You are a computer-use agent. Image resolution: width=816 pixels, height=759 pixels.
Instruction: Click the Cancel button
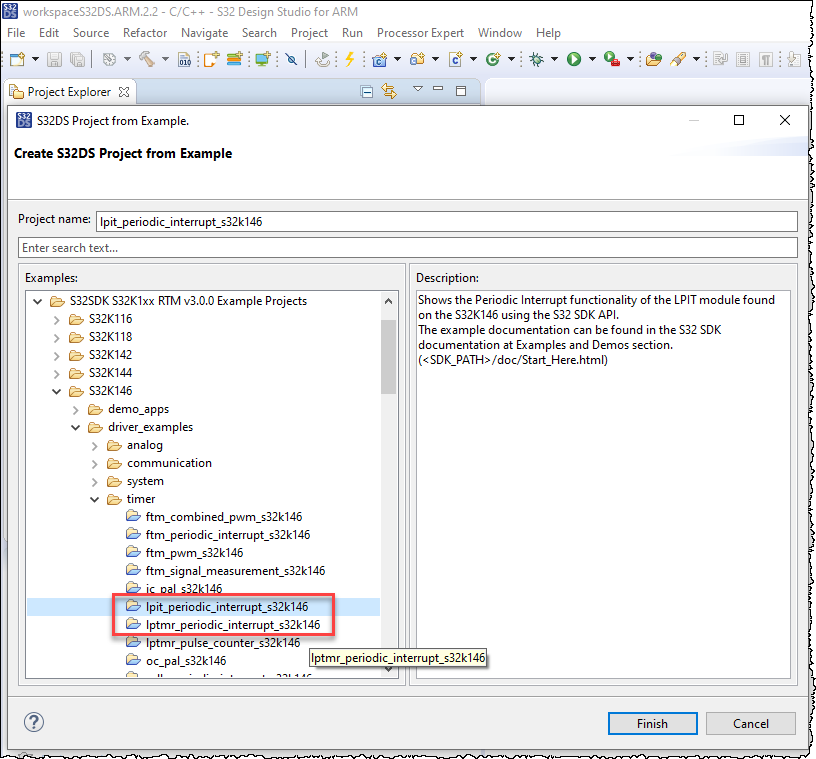(x=750, y=724)
